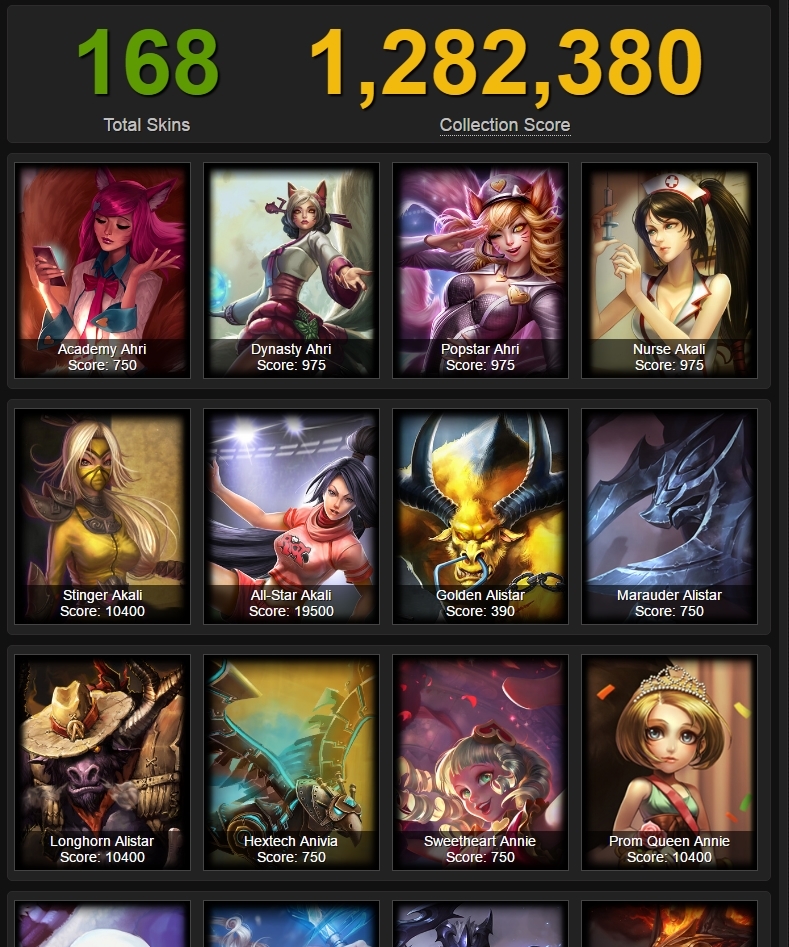Click the All-Star Akali skin thumbnail

point(291,516)
